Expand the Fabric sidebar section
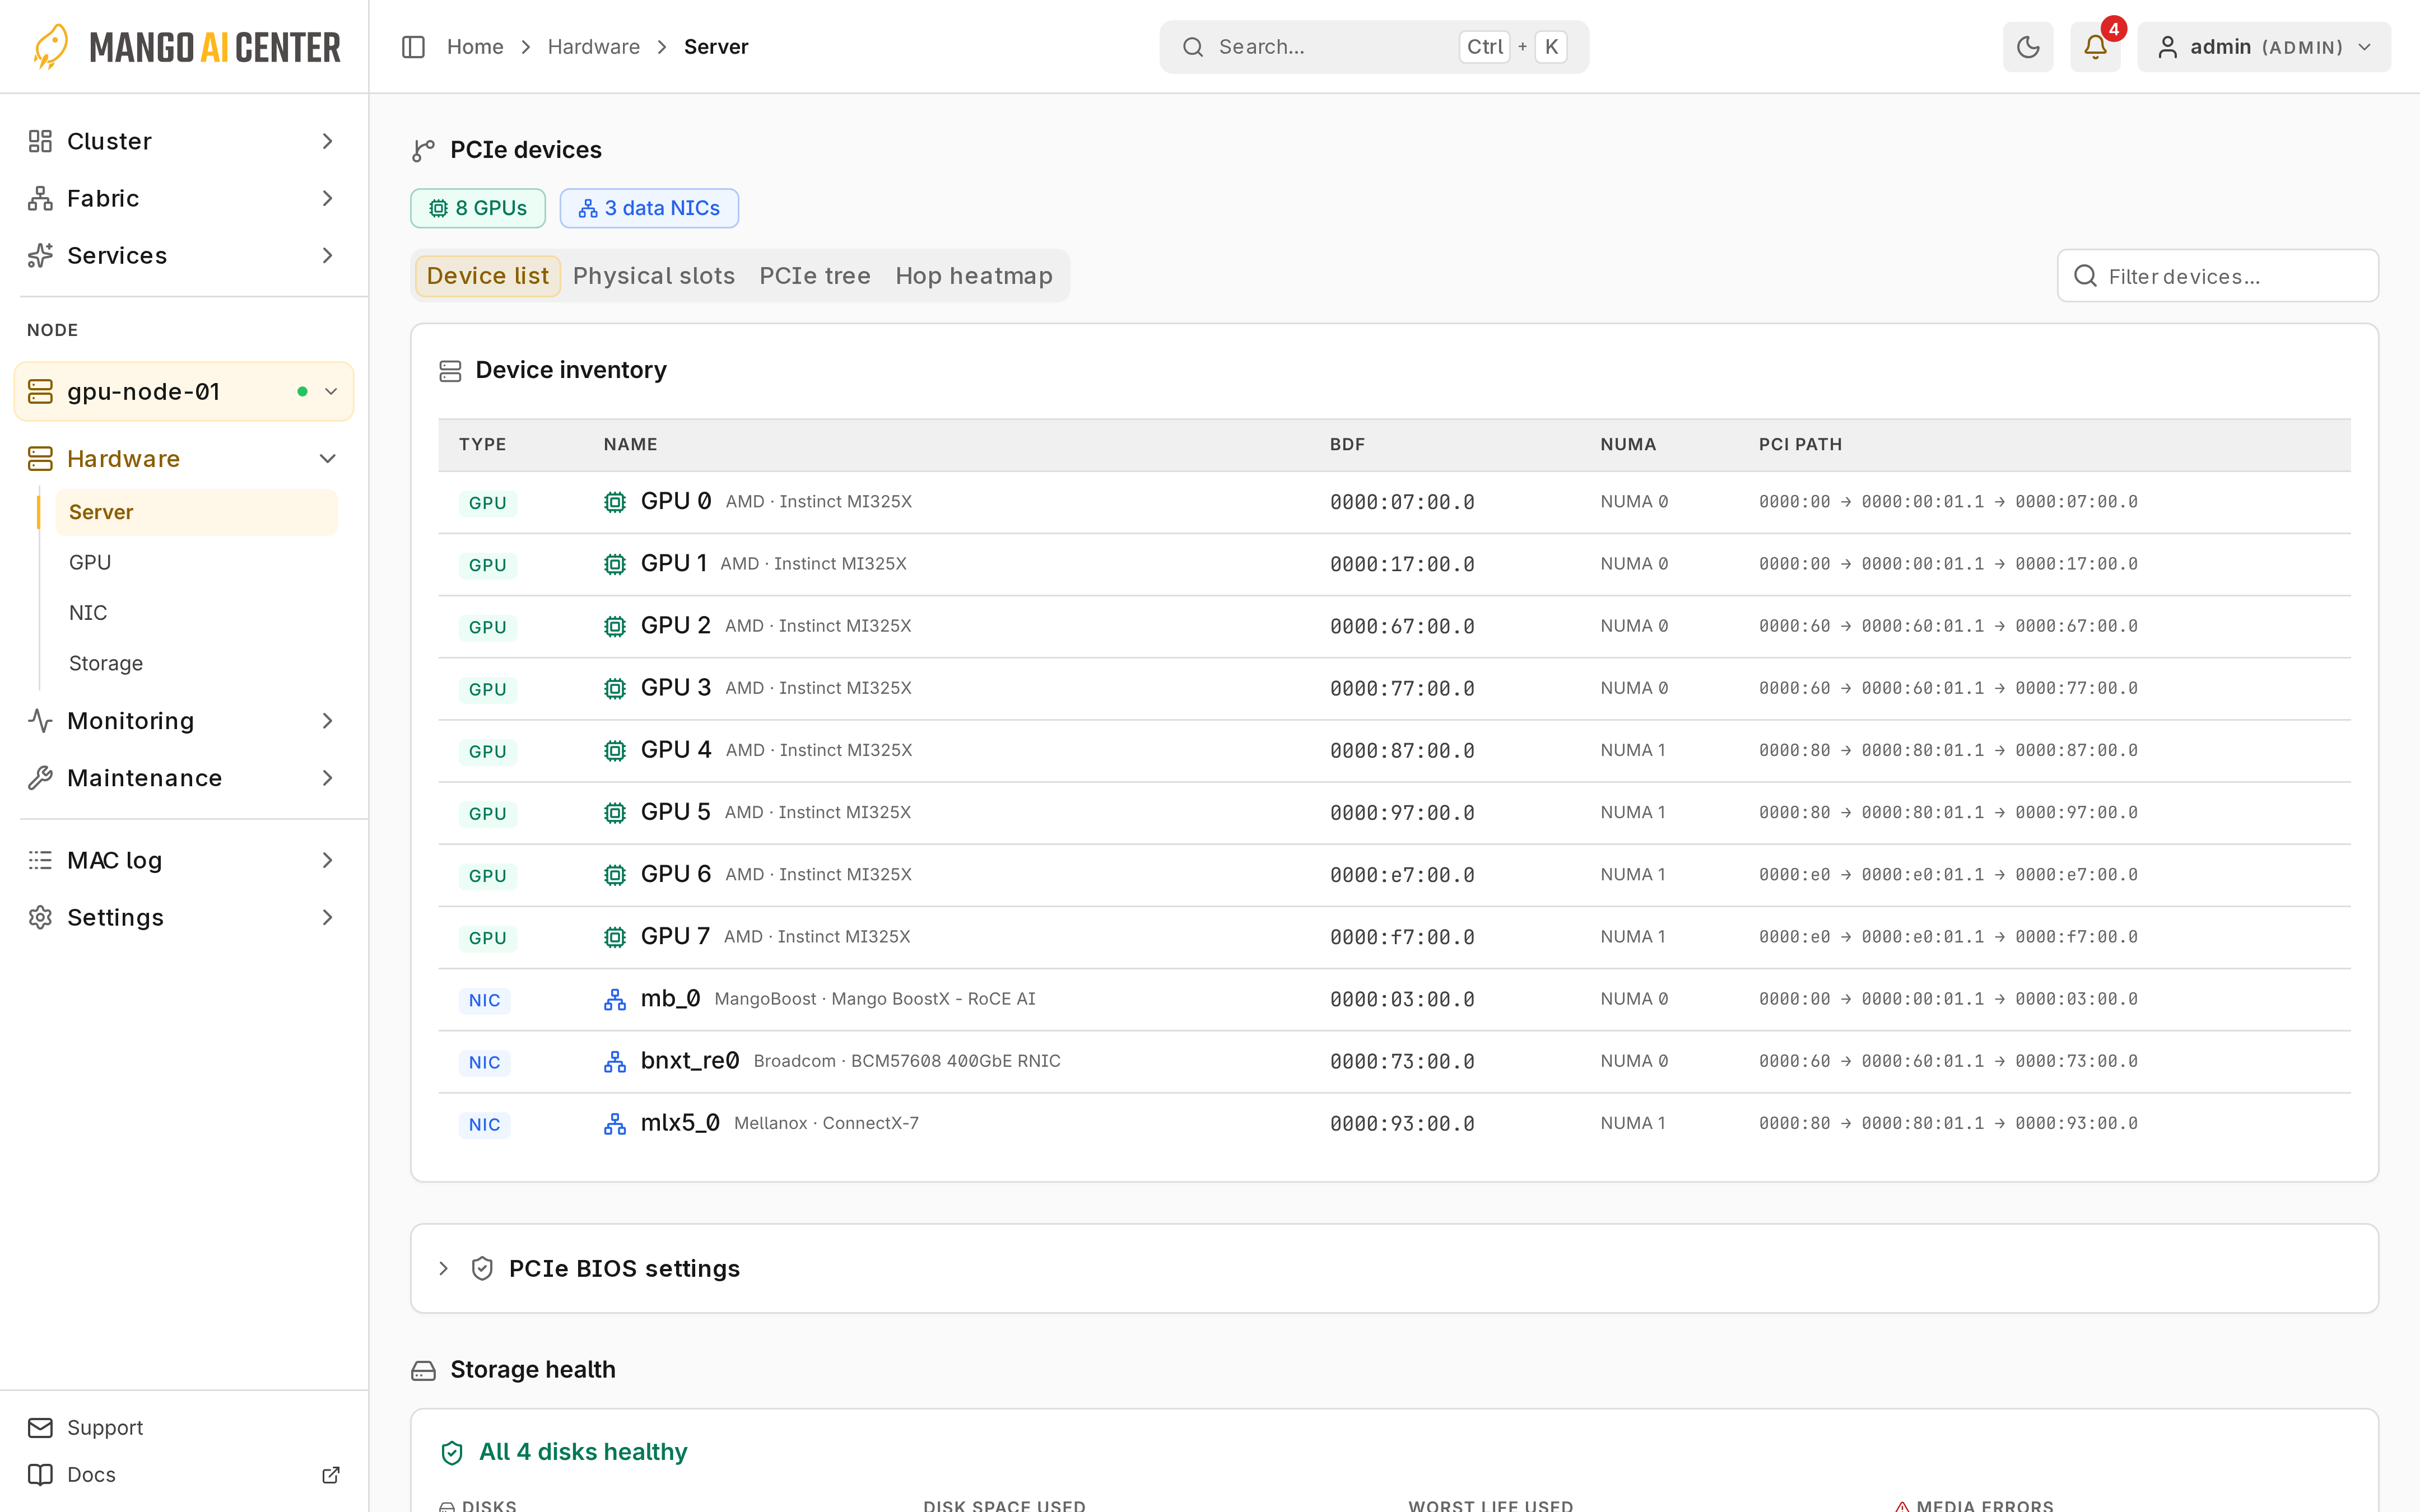Screen dimensions: 2420x1512 (184, 198)
